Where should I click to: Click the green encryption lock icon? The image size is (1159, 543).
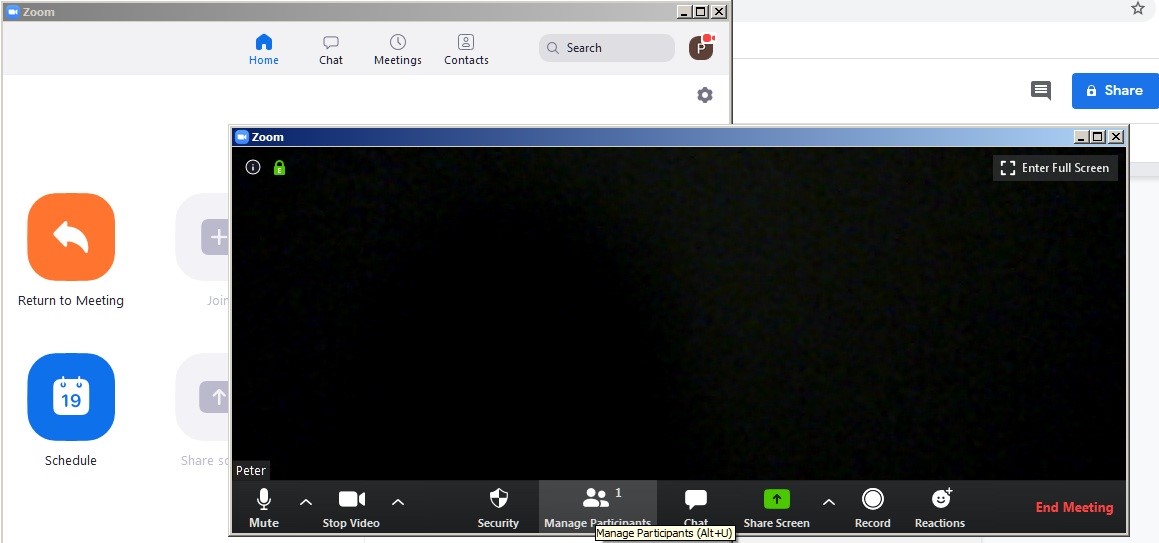[279, 168]
